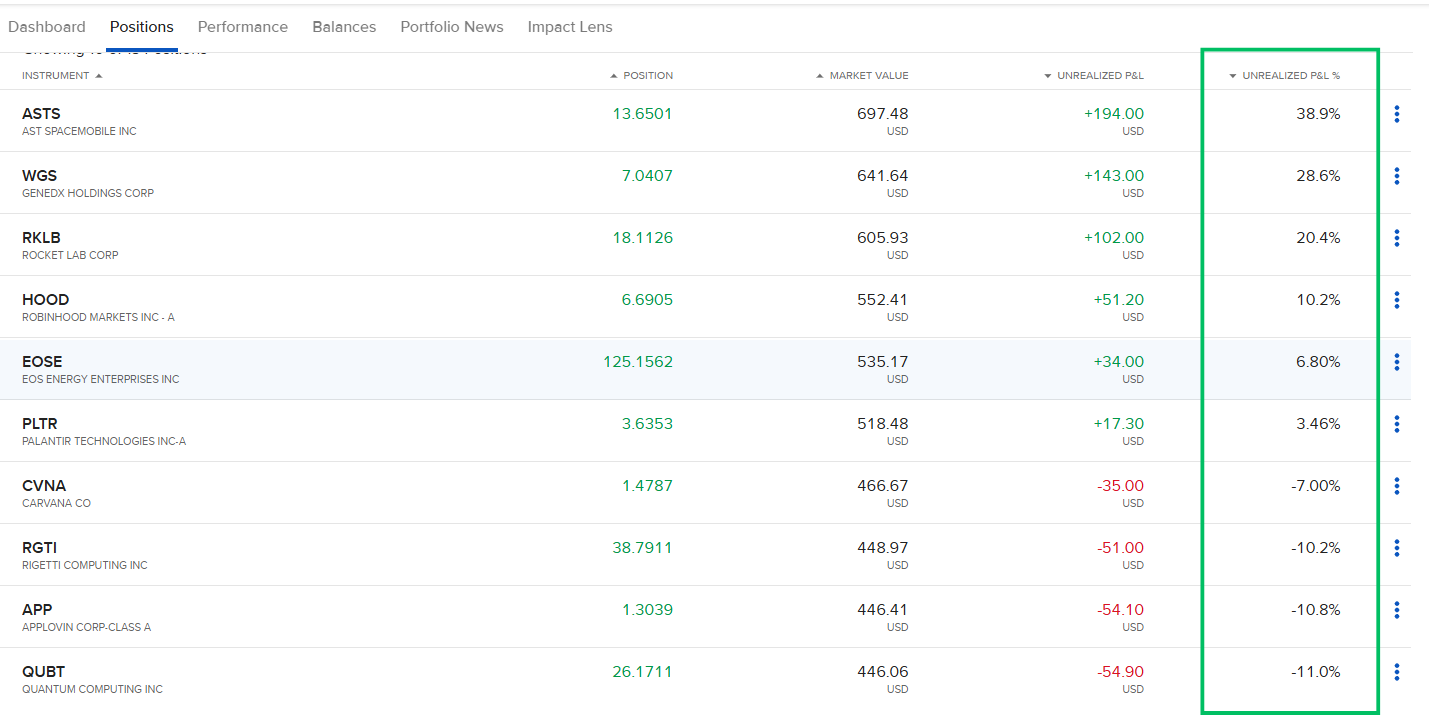Click the EOSE position value 125.1562
1429x715 pixels.
pos(638,362)
